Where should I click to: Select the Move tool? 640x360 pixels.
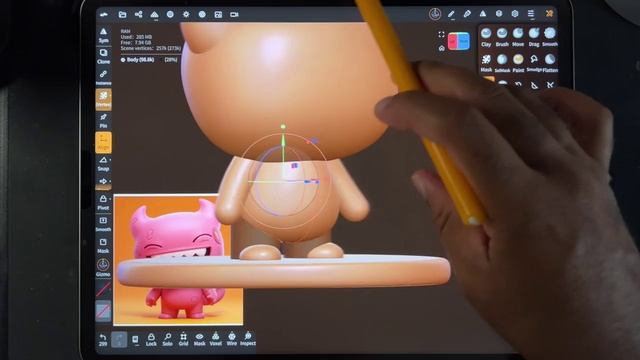(x=518, y=37)
